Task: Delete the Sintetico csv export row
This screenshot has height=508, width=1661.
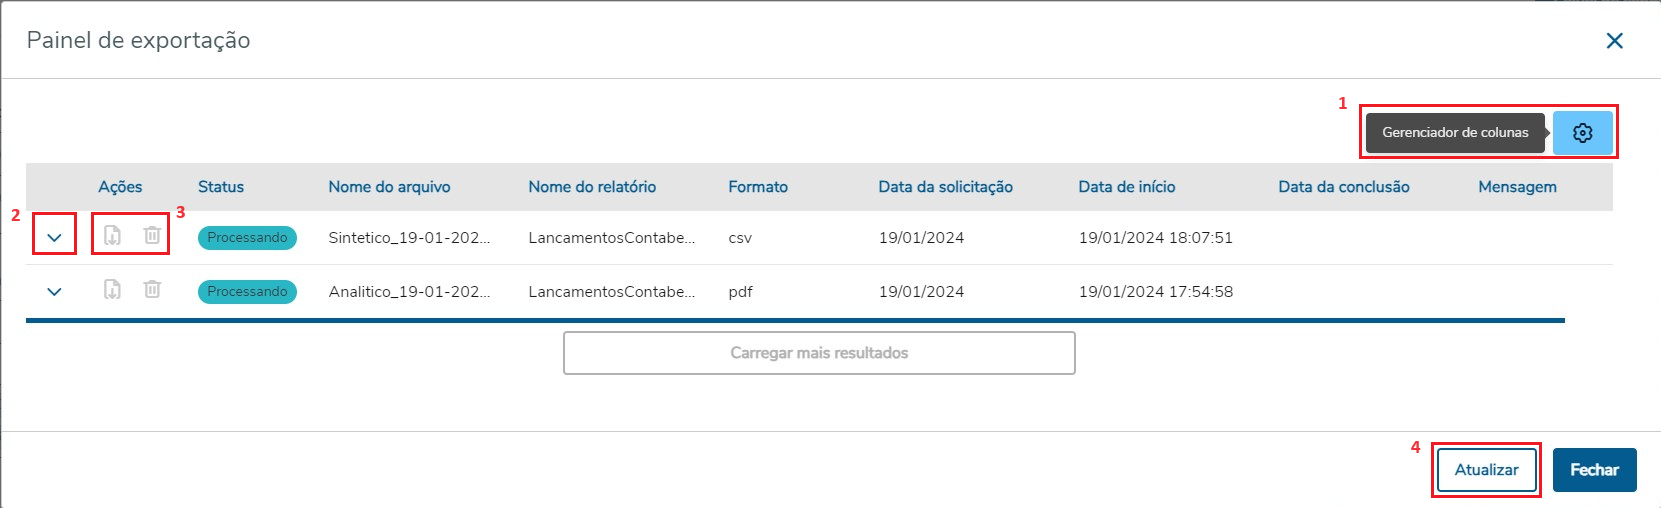Action: pyautogui.click(x=152, y=236)
